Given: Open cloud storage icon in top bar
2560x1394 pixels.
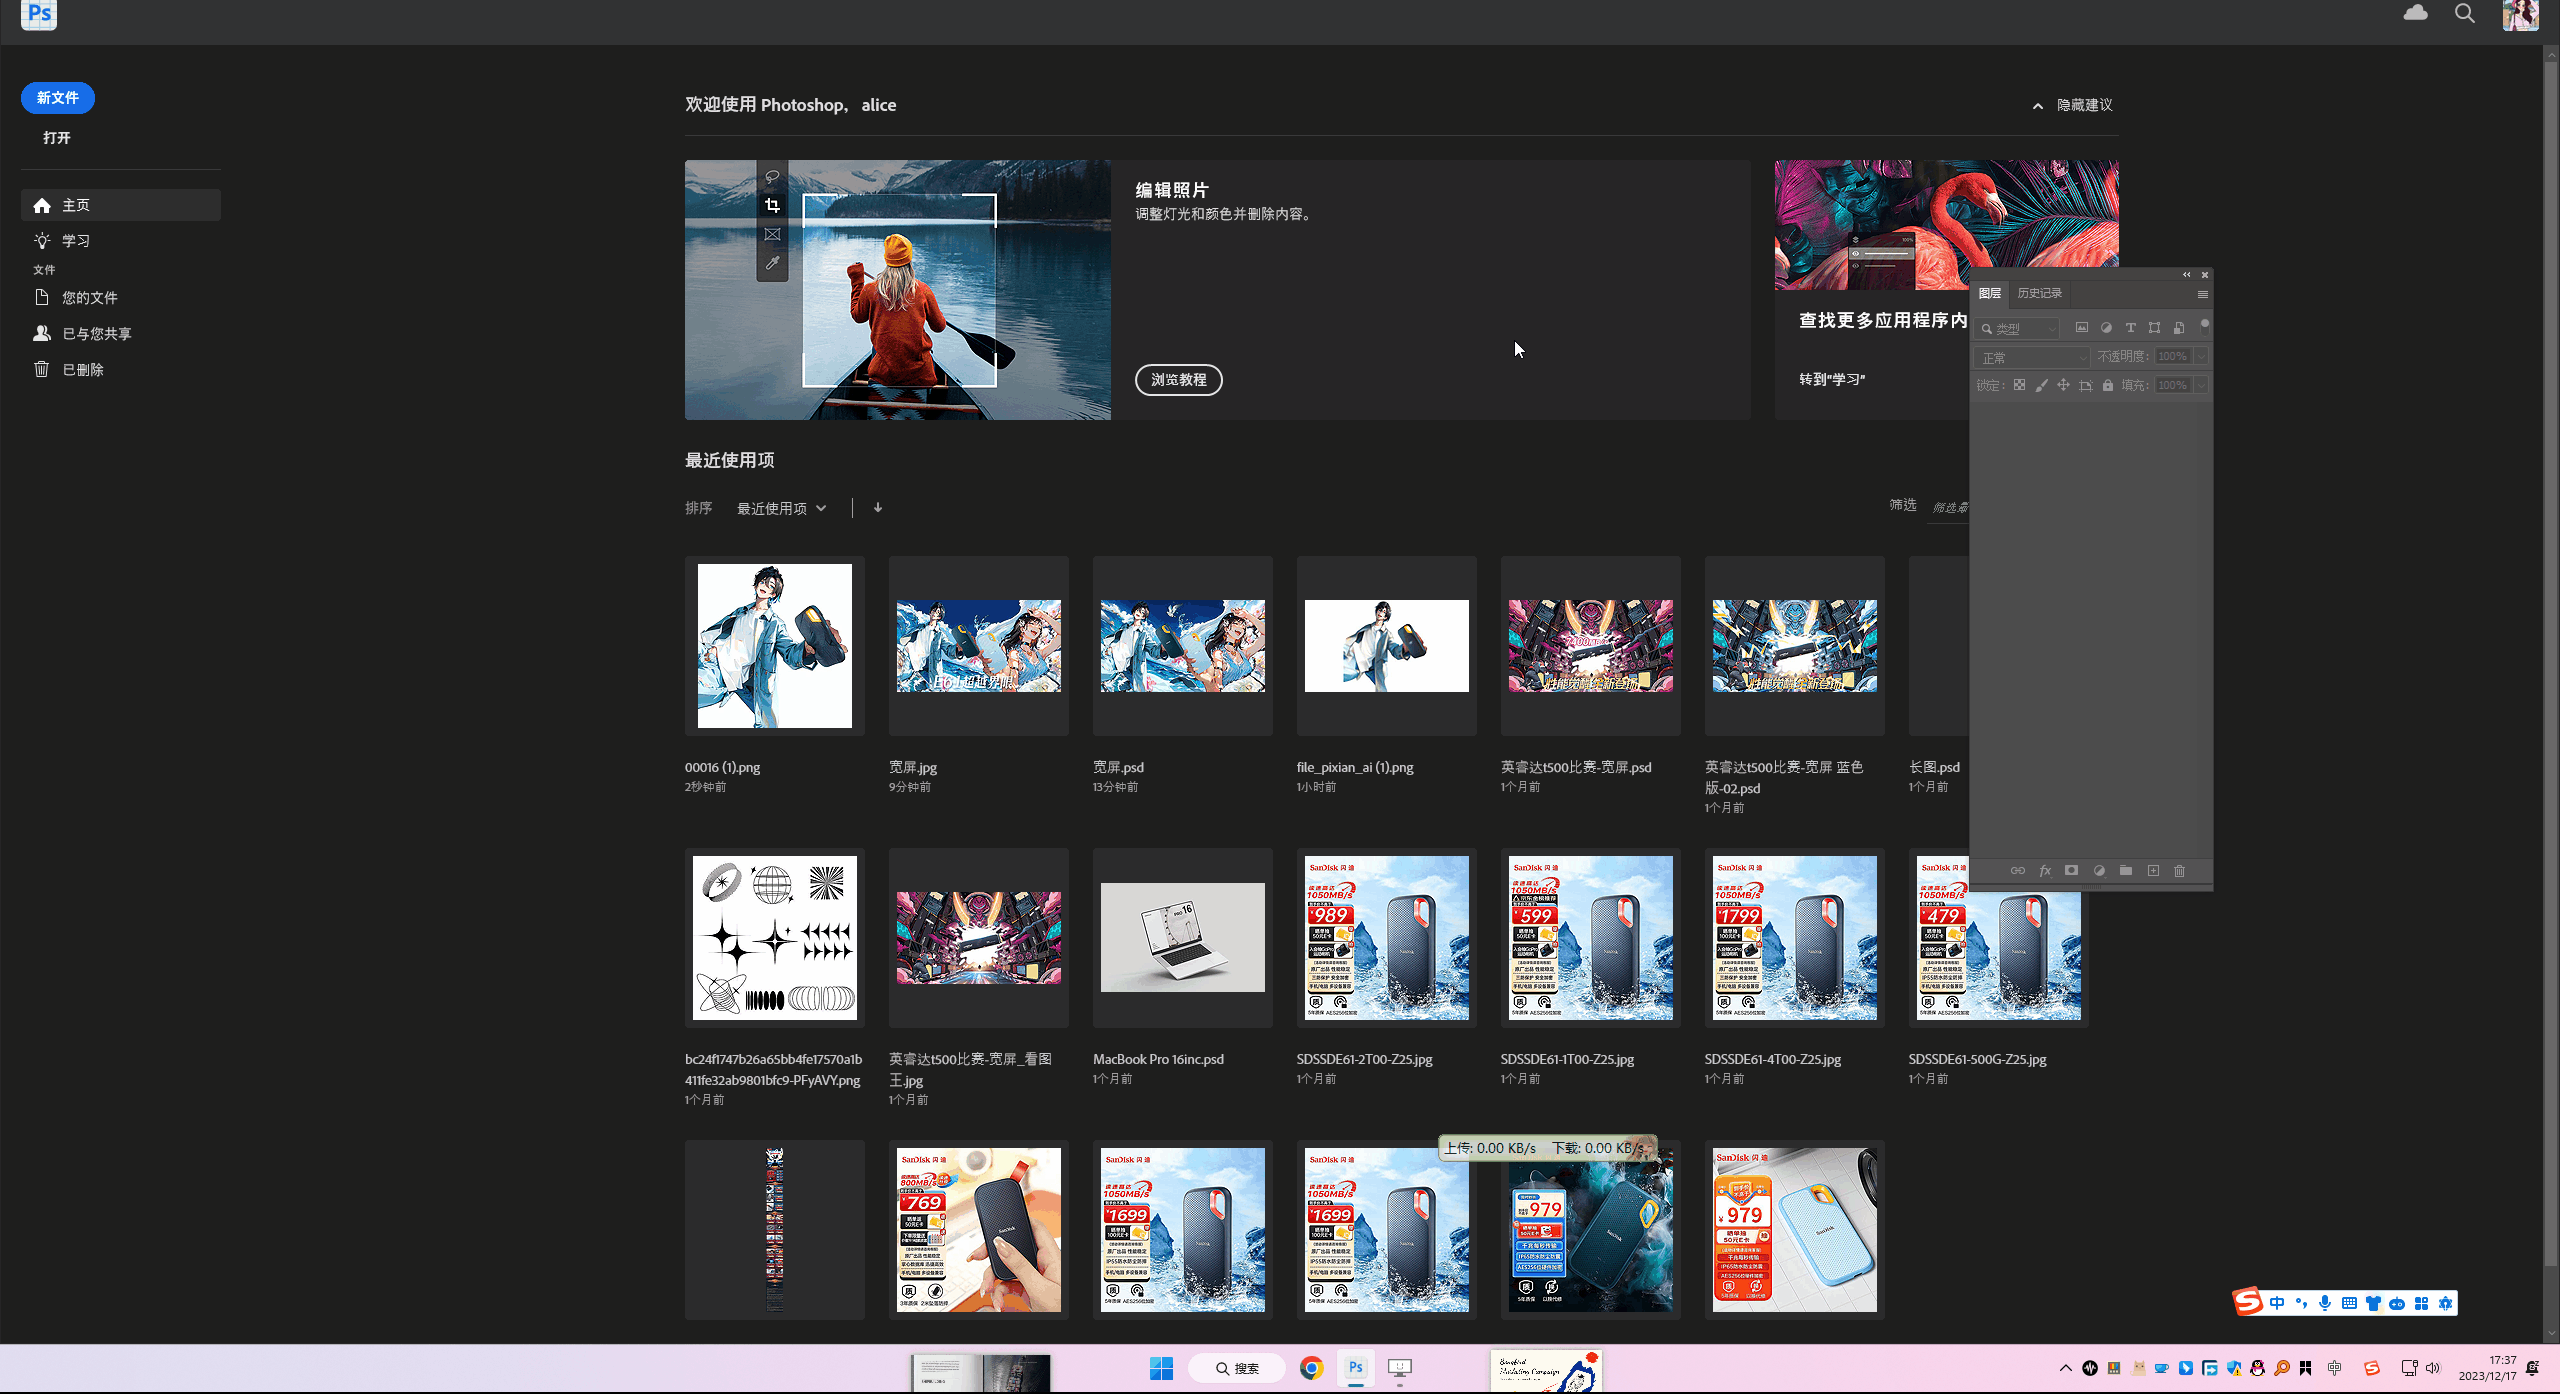Looking at the screenshot, I should [2415, 13].
